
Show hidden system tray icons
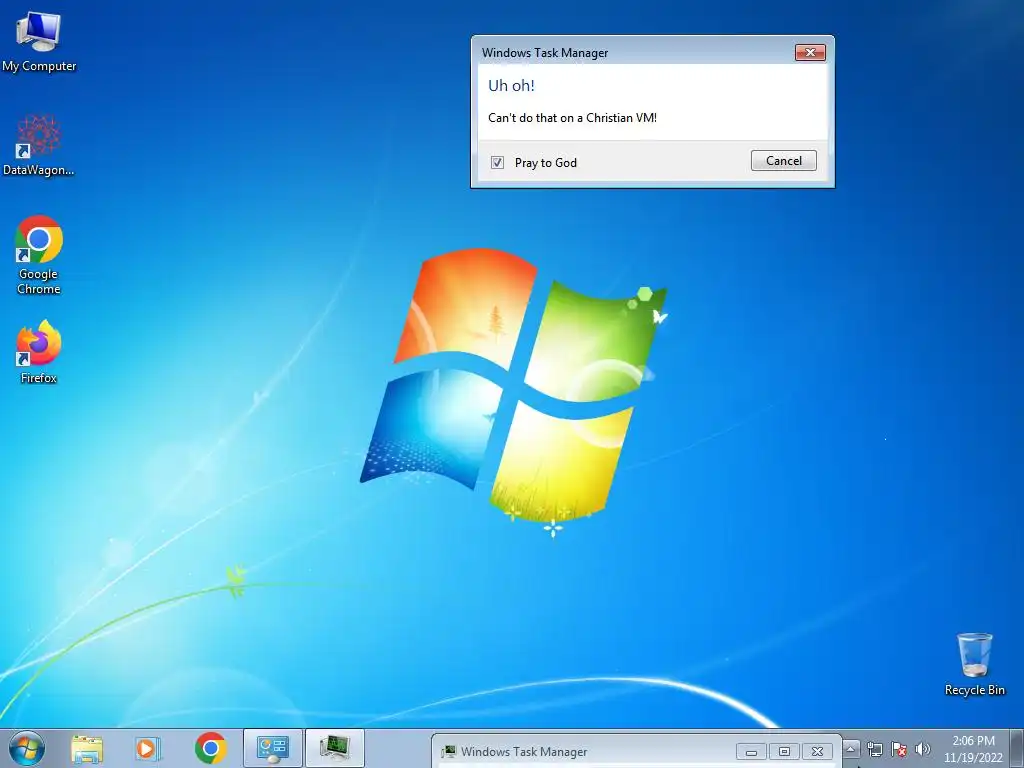(x=850, y=749)
